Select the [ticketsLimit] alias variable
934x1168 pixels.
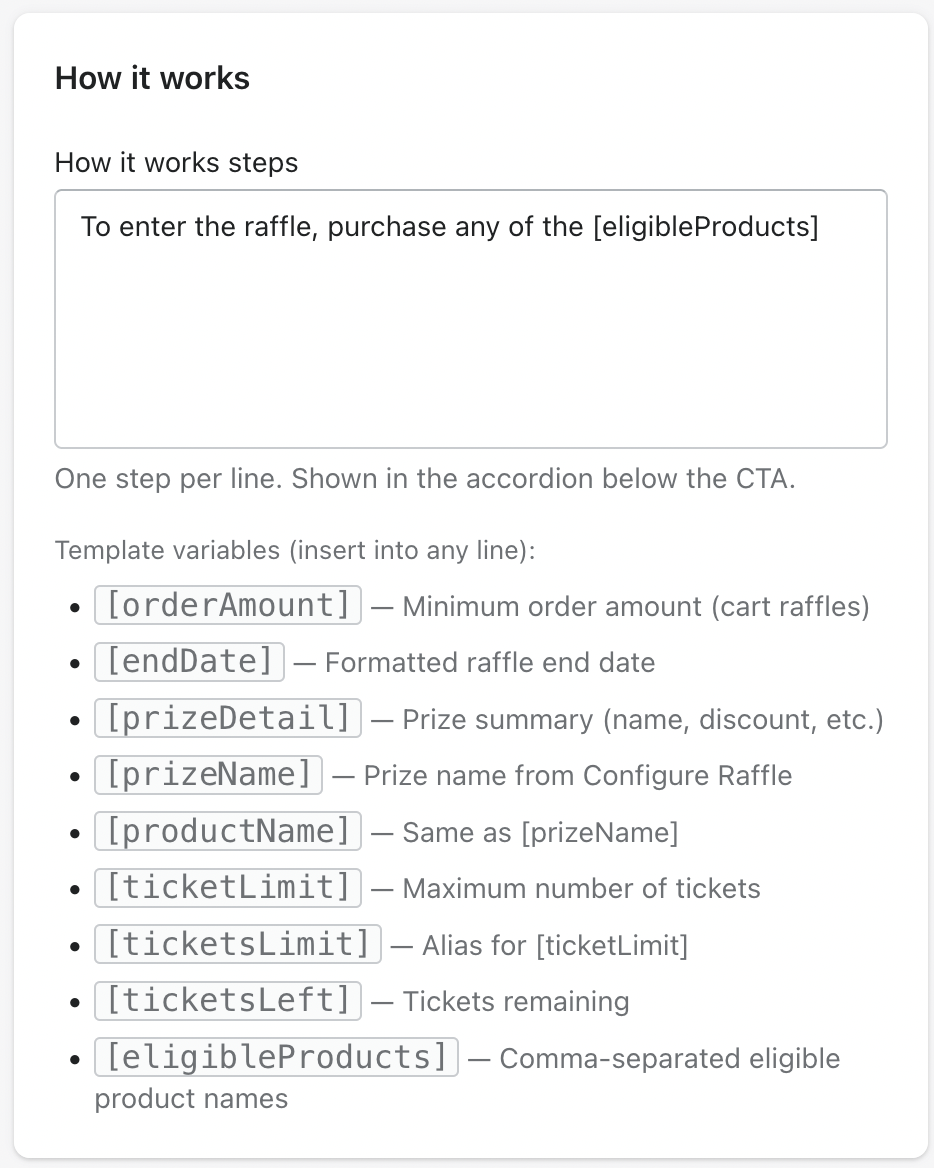click(238, 945)
